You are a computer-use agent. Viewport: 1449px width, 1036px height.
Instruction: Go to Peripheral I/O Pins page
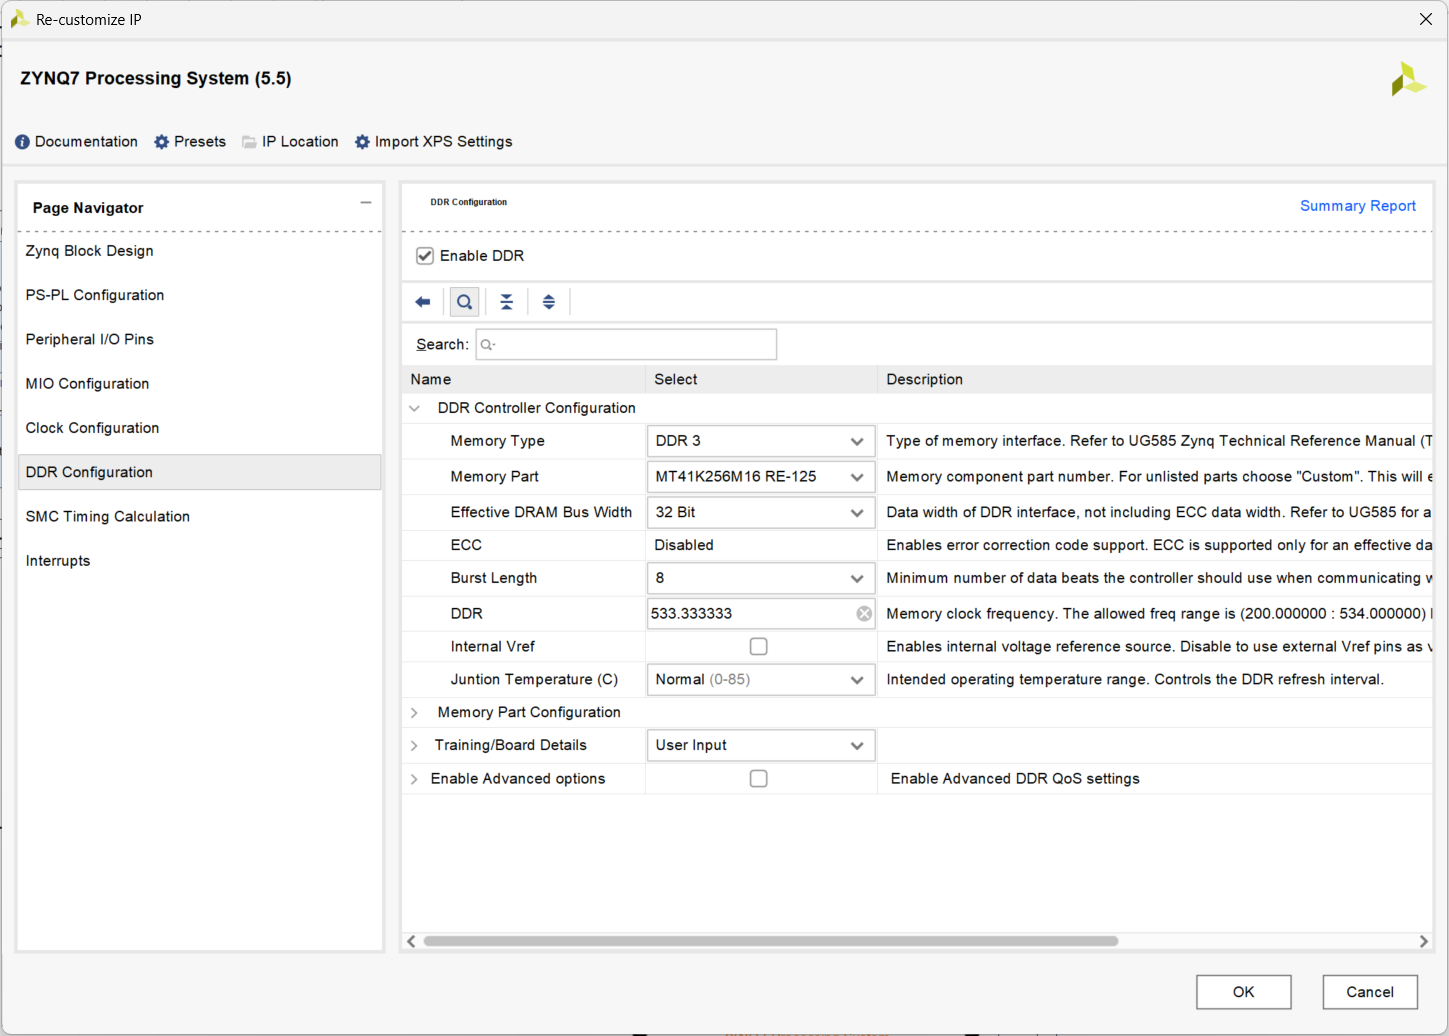tap(200, 339)
